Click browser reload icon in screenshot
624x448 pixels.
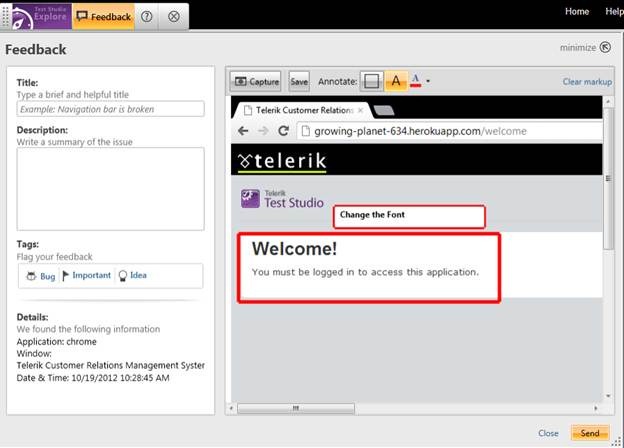pos(284,130)
